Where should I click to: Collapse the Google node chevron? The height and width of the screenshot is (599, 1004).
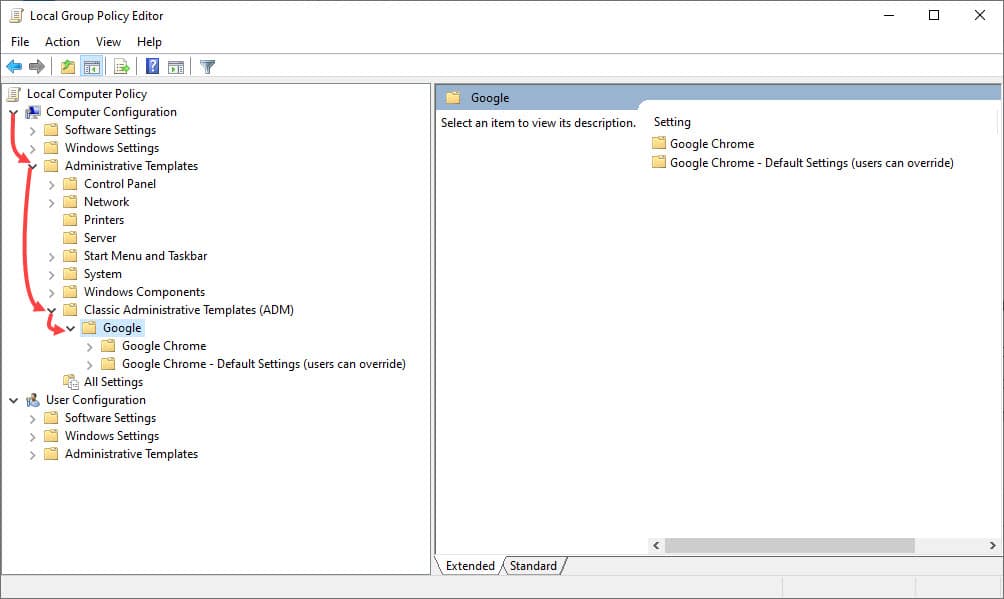point(71,329)
